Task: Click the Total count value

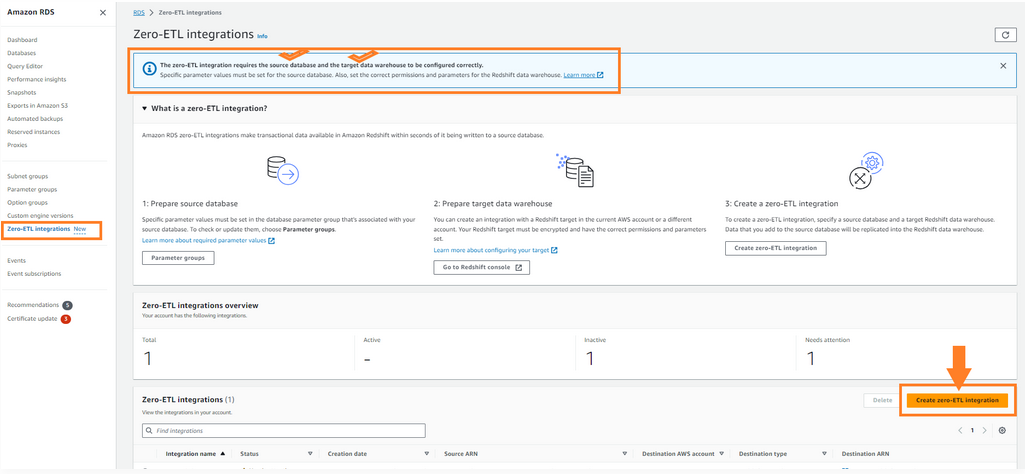Action: pyautogui.click(x=148, y=358)
